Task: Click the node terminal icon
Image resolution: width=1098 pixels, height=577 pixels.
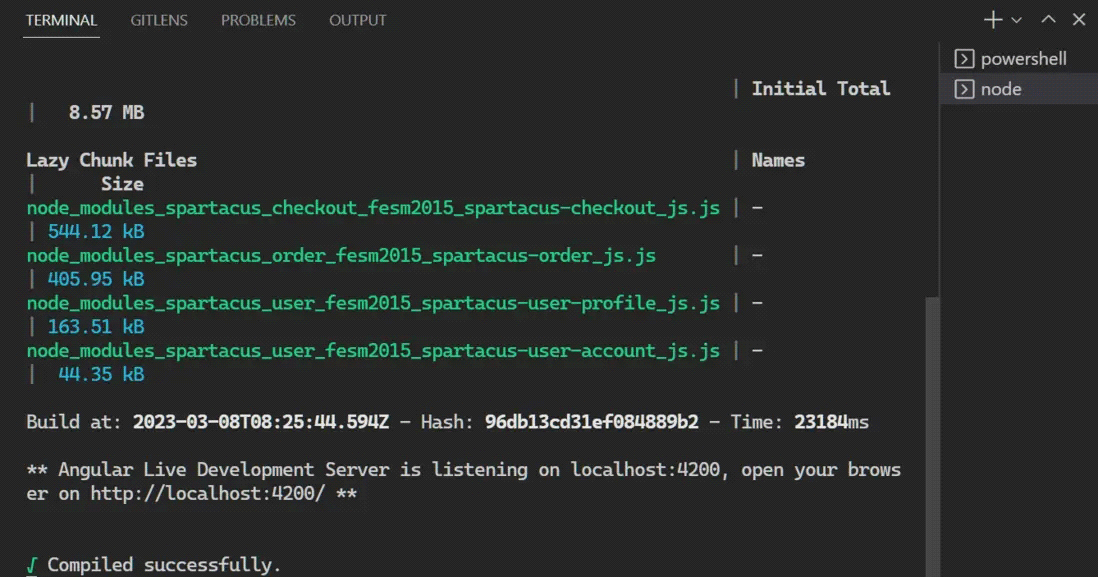Action: pyautogui.click(x=964, y=89)
